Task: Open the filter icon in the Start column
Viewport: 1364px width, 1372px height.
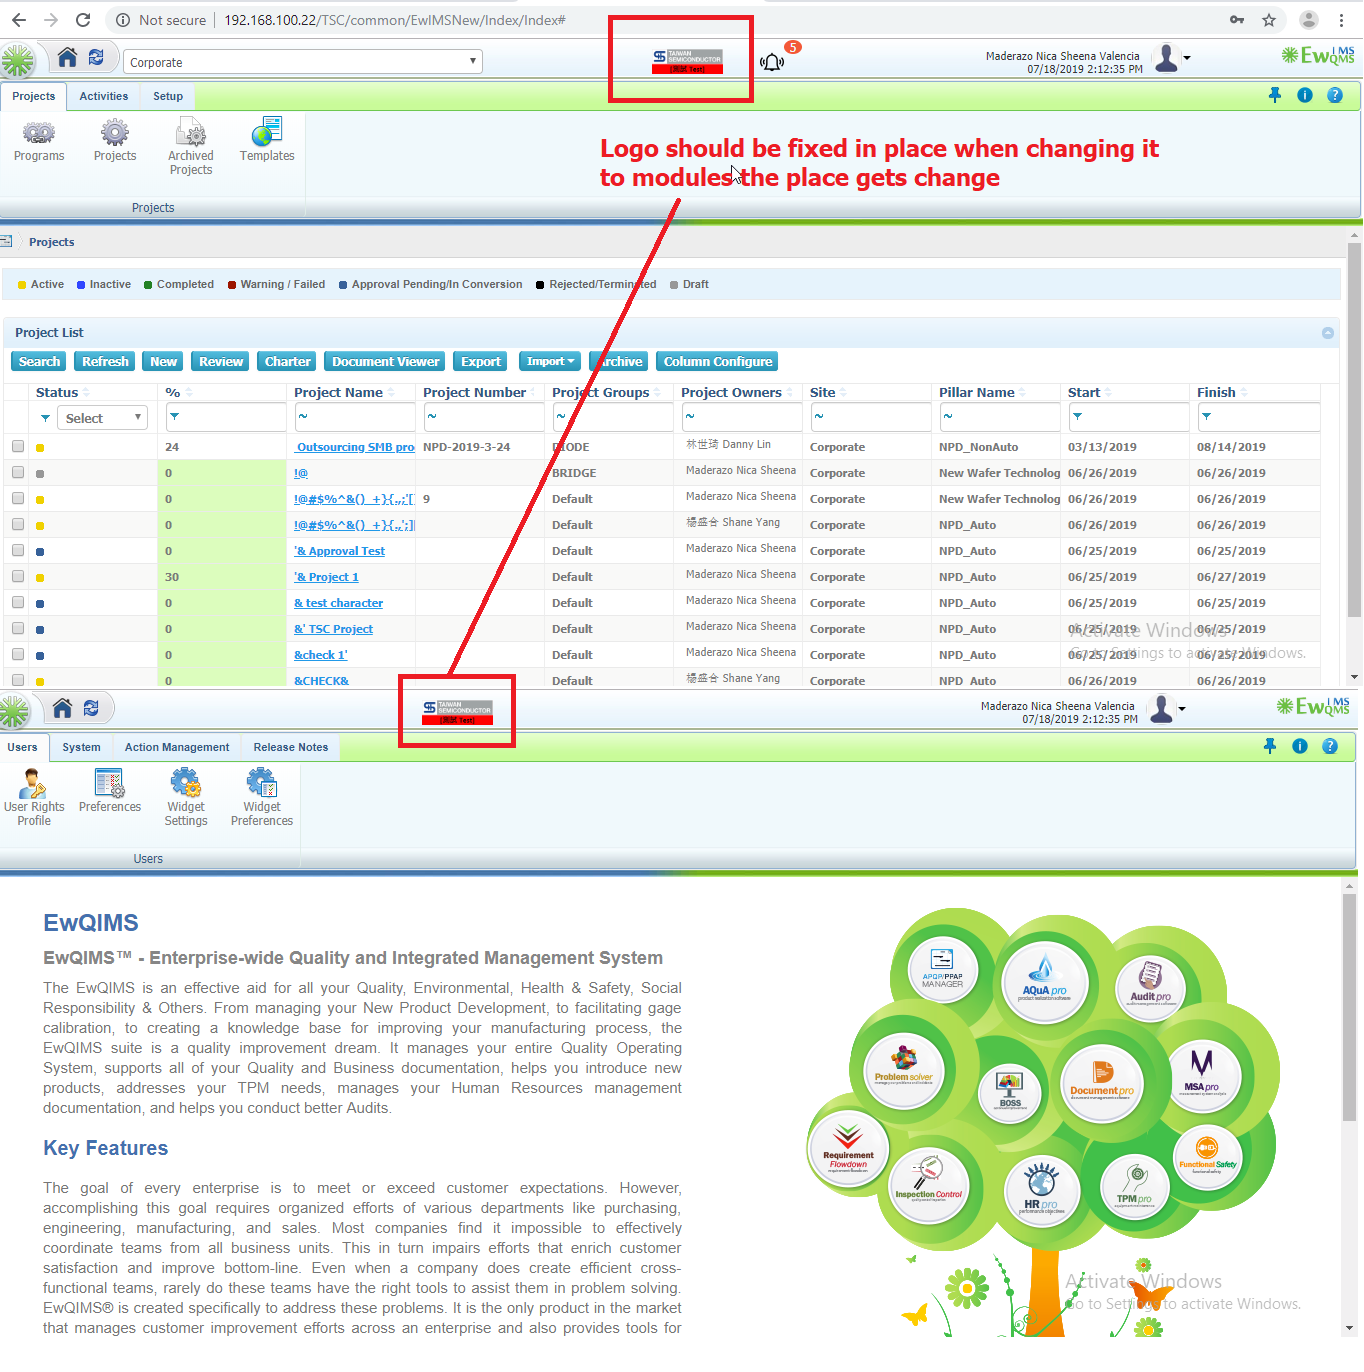Action: (x=1077, y=417)
